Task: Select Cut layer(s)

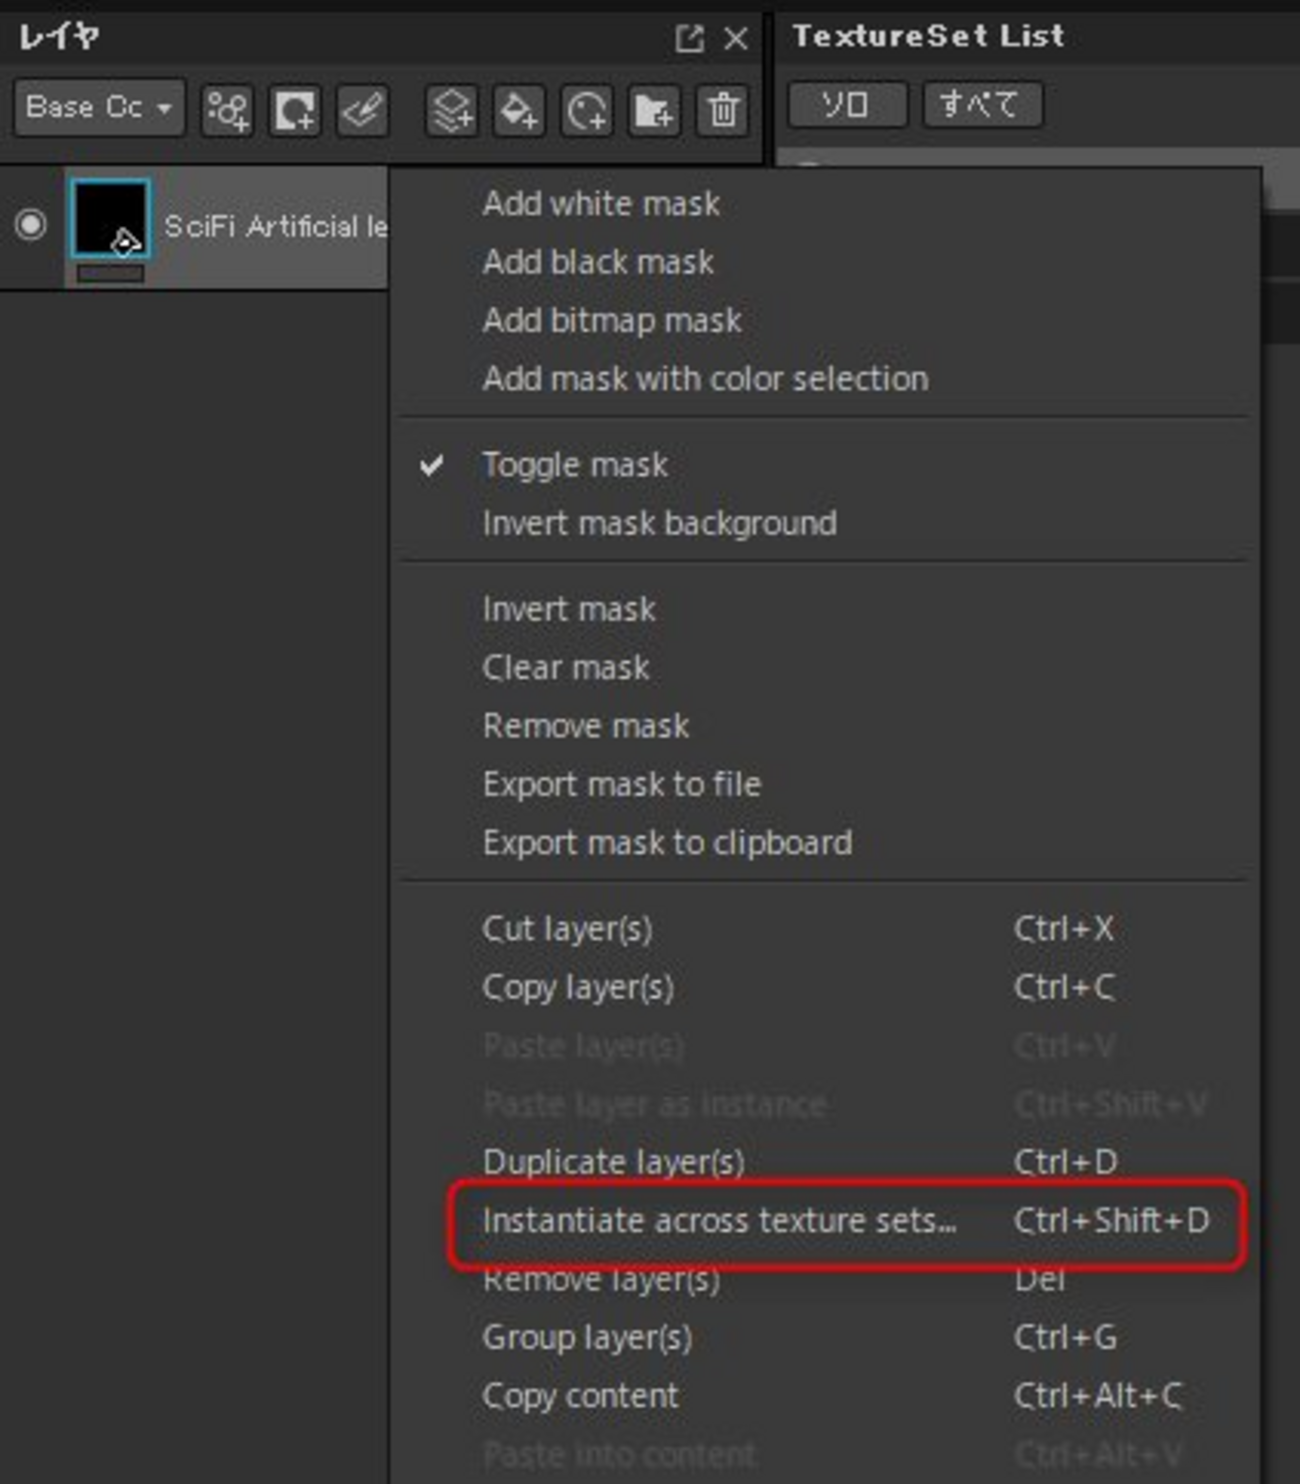Action: pyautogui.click(x=823, y=929)
